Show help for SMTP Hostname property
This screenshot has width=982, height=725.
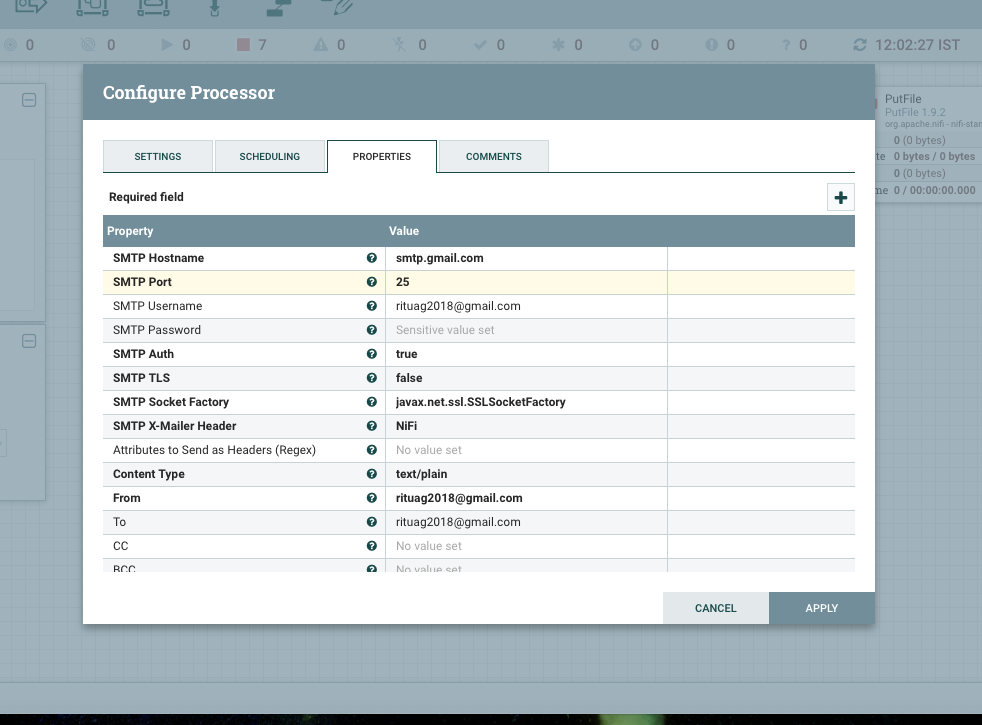(x=371, y=258)
